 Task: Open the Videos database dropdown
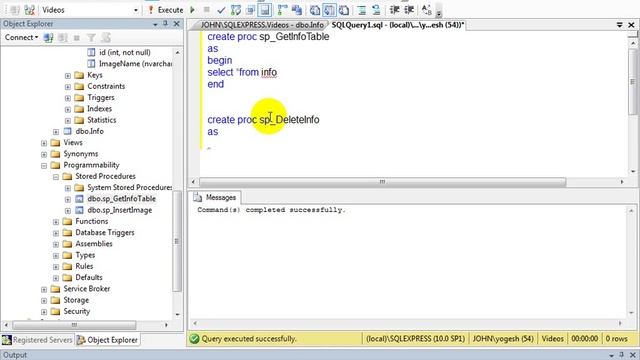coord(136,10)
